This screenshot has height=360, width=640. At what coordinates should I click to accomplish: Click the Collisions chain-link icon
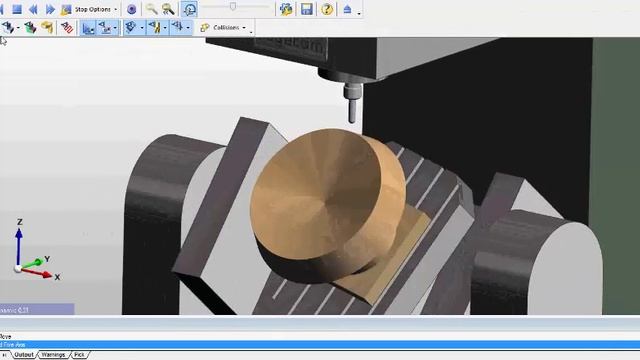point(205,28)
